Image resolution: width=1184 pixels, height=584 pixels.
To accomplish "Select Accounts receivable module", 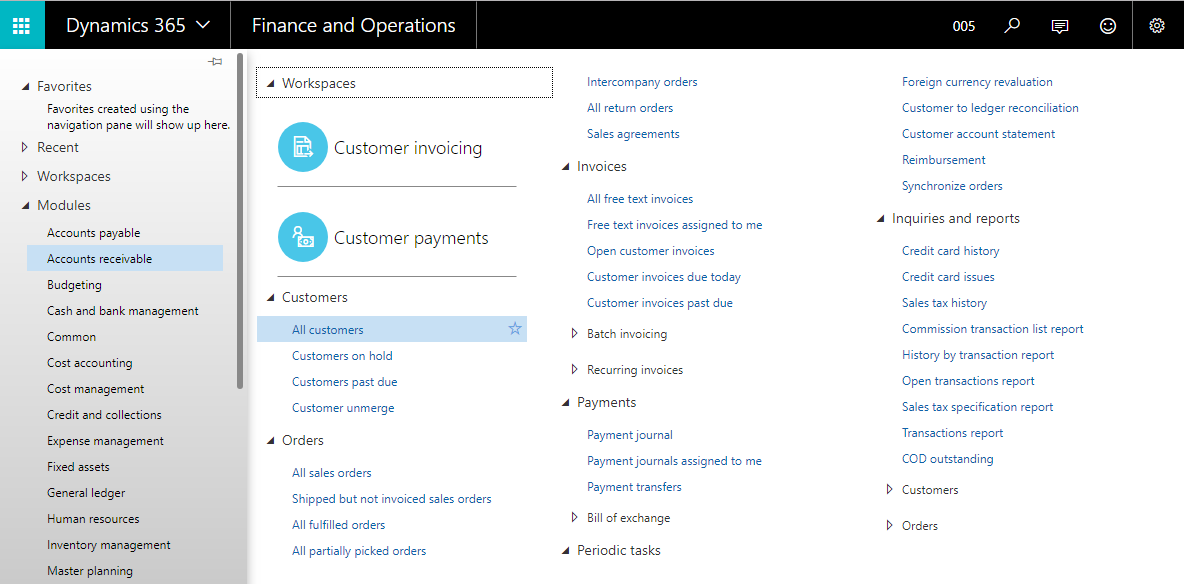I will pos(125,258).
